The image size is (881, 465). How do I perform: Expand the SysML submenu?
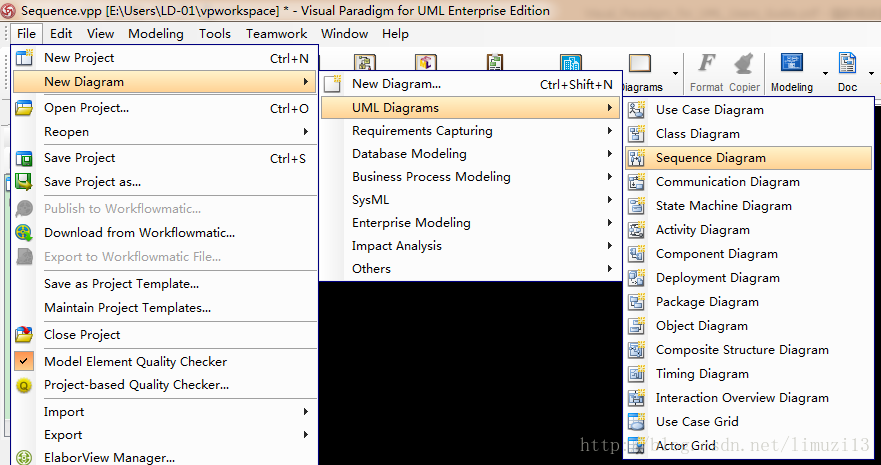pos(610,200)
